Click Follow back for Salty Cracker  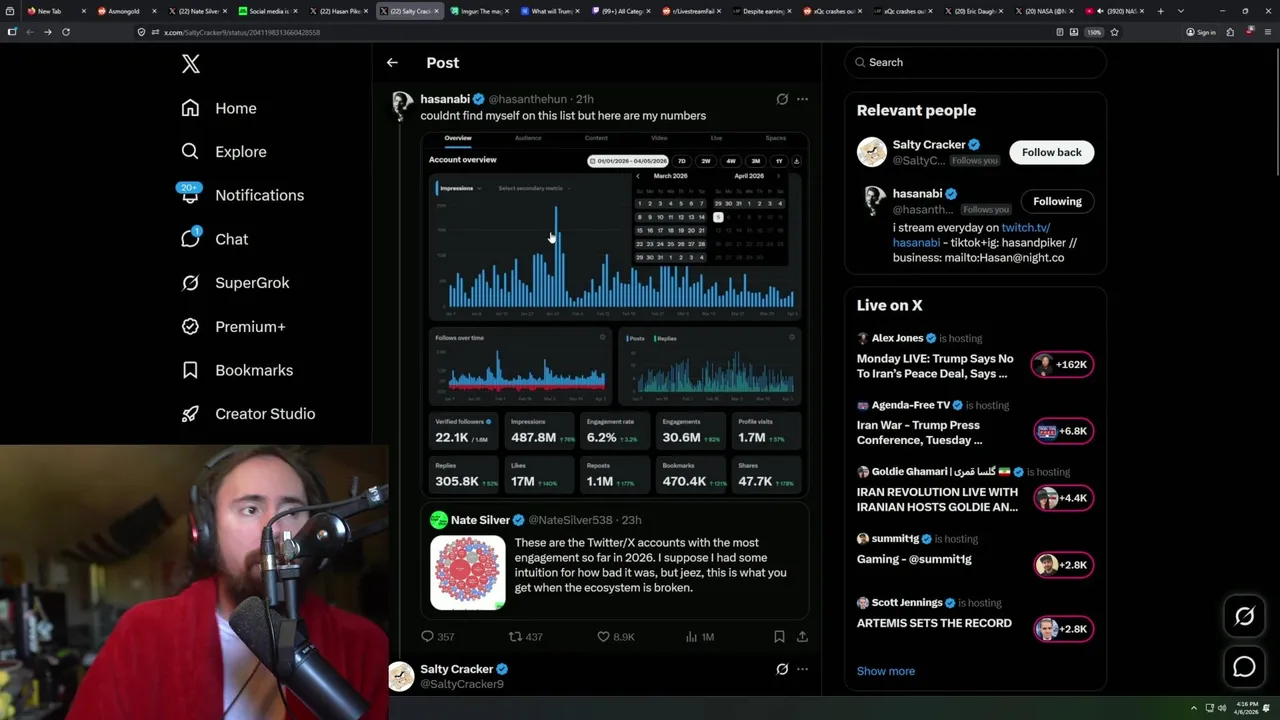click(1051, 152)
